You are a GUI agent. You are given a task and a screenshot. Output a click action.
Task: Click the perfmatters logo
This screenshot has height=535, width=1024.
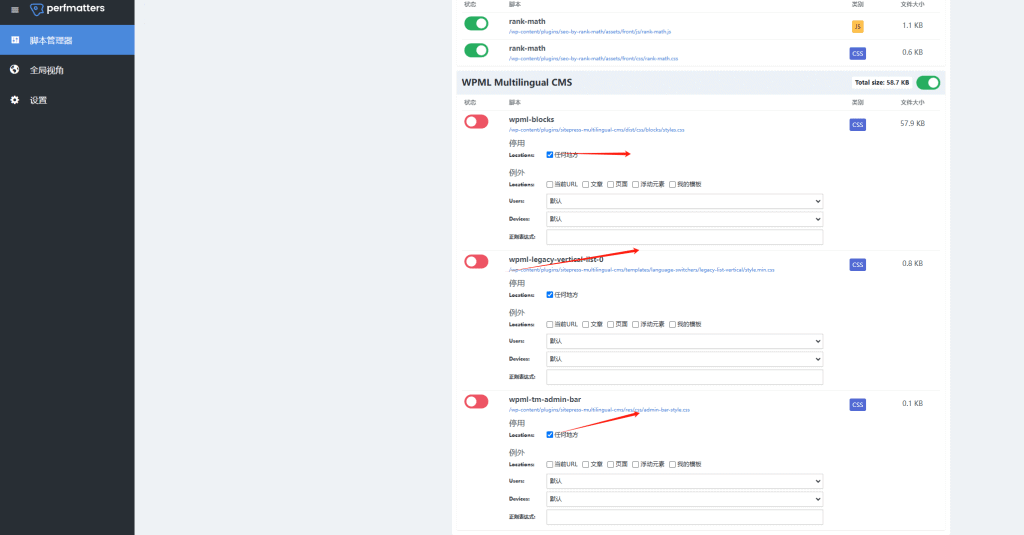(x=67, y=9)
